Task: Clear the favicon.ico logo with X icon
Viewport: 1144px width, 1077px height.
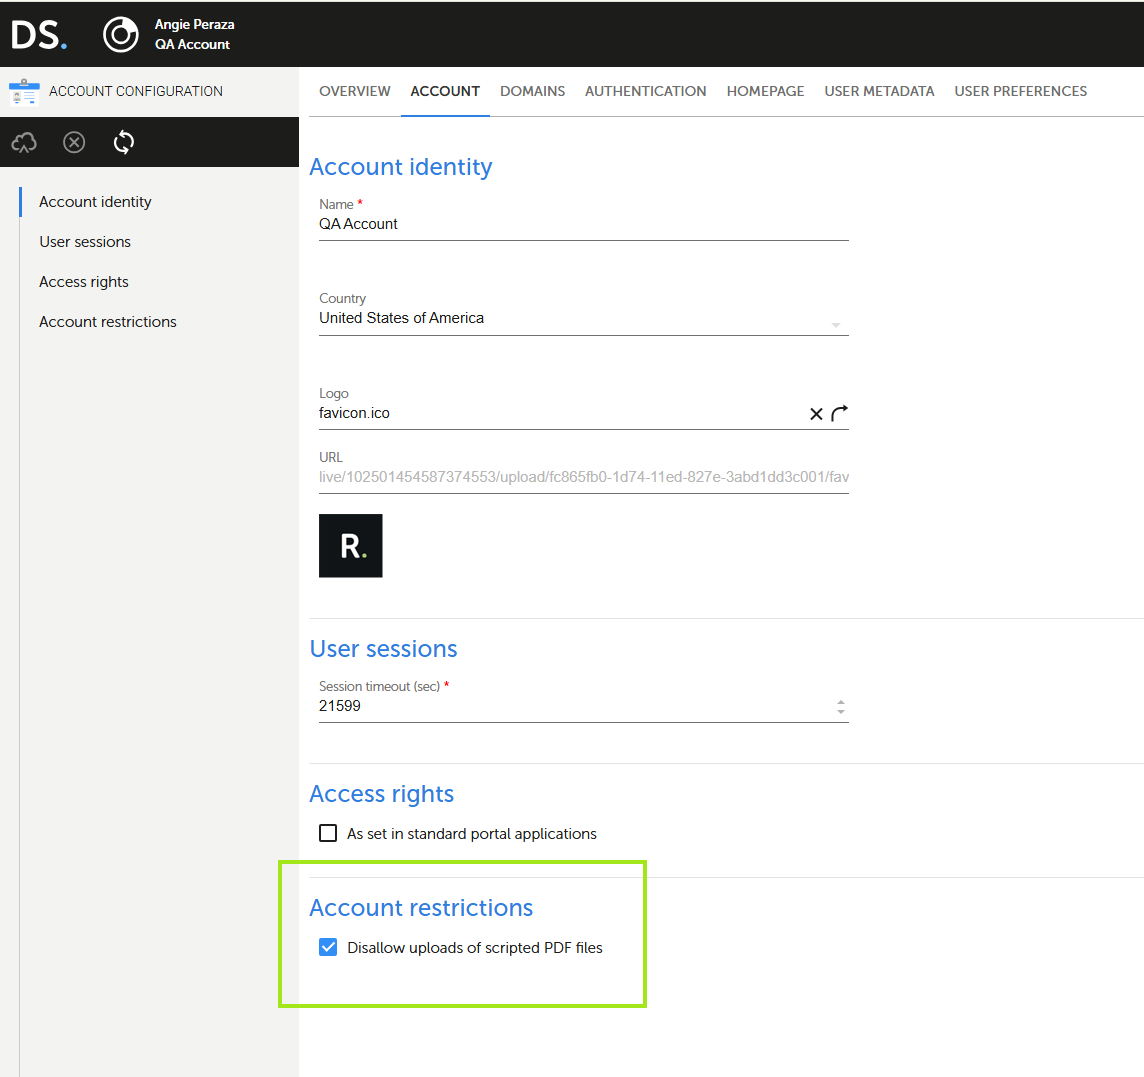Action: click(x=816, y=414)
